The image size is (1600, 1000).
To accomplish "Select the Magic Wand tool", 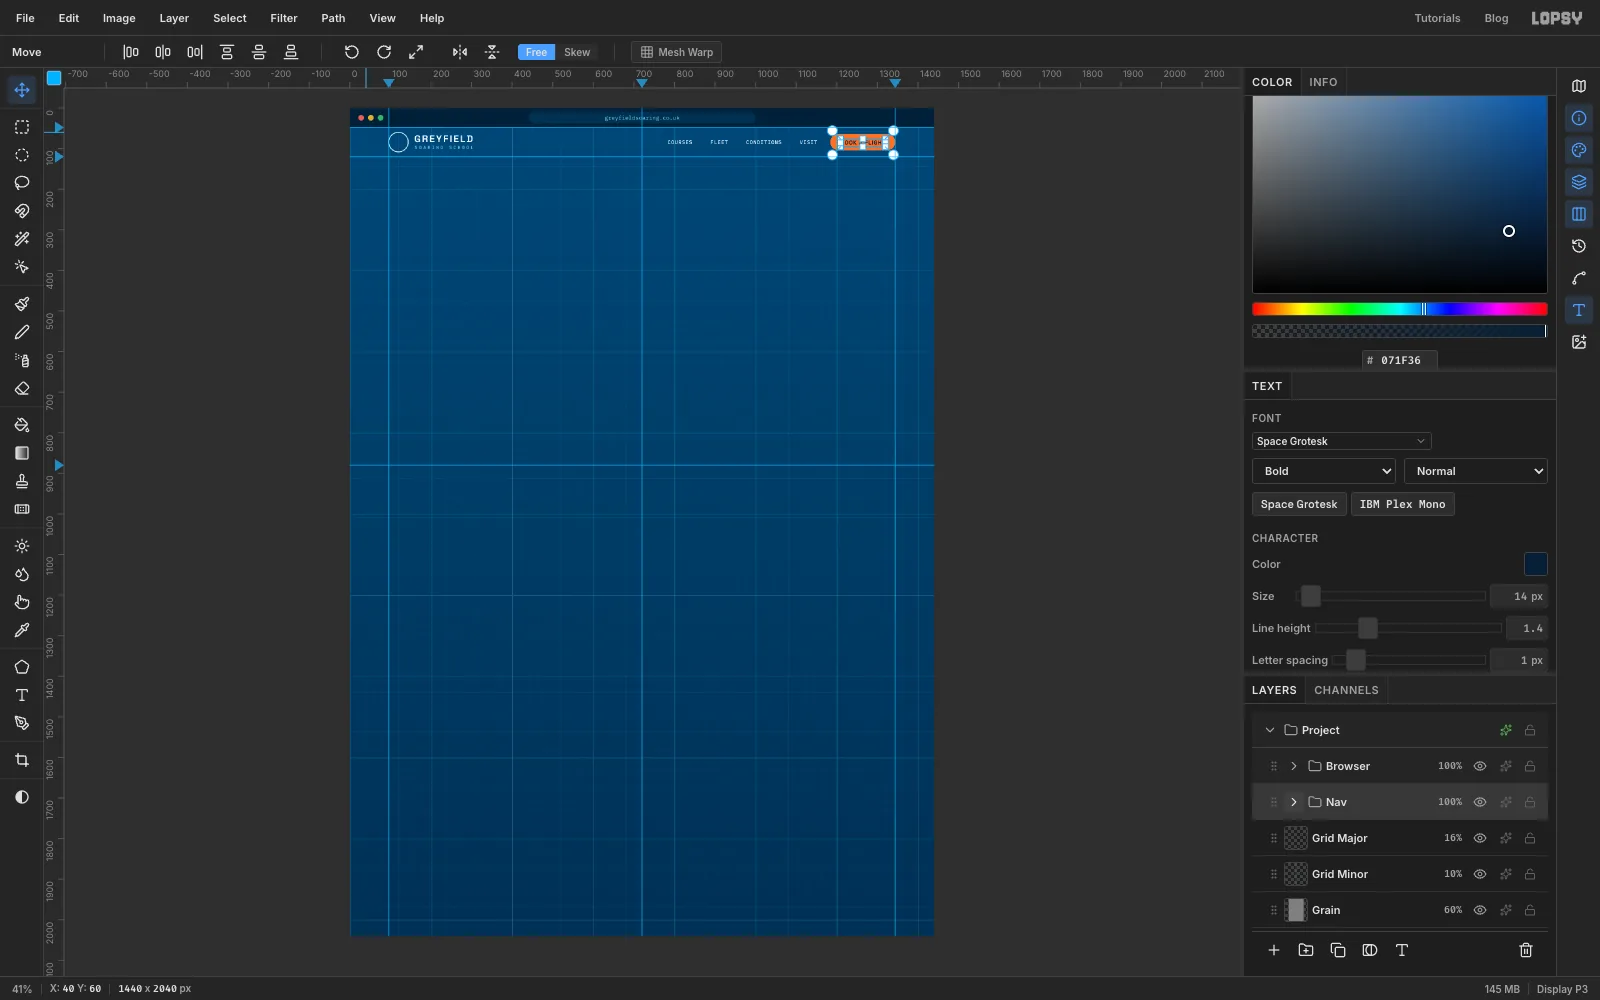I will (x=22, y=239).
